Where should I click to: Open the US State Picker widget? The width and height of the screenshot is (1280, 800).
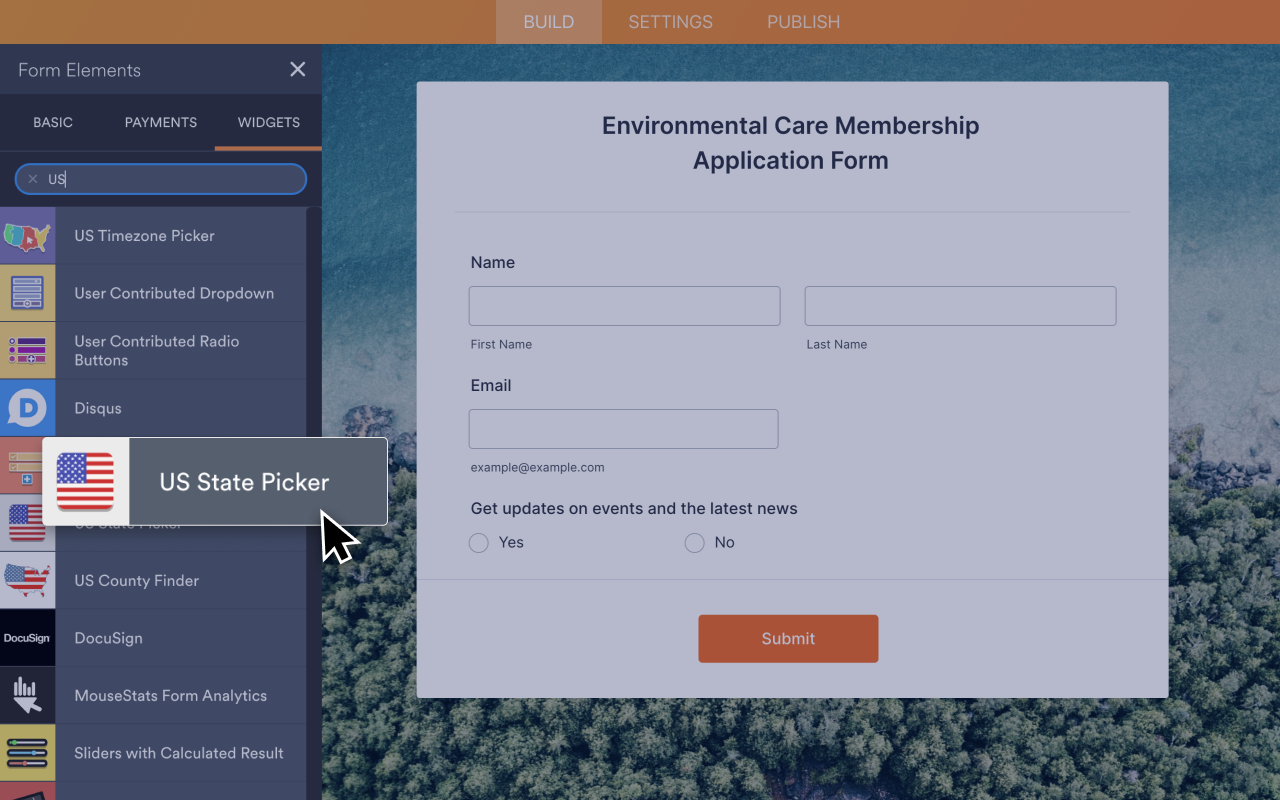(243, 481)
